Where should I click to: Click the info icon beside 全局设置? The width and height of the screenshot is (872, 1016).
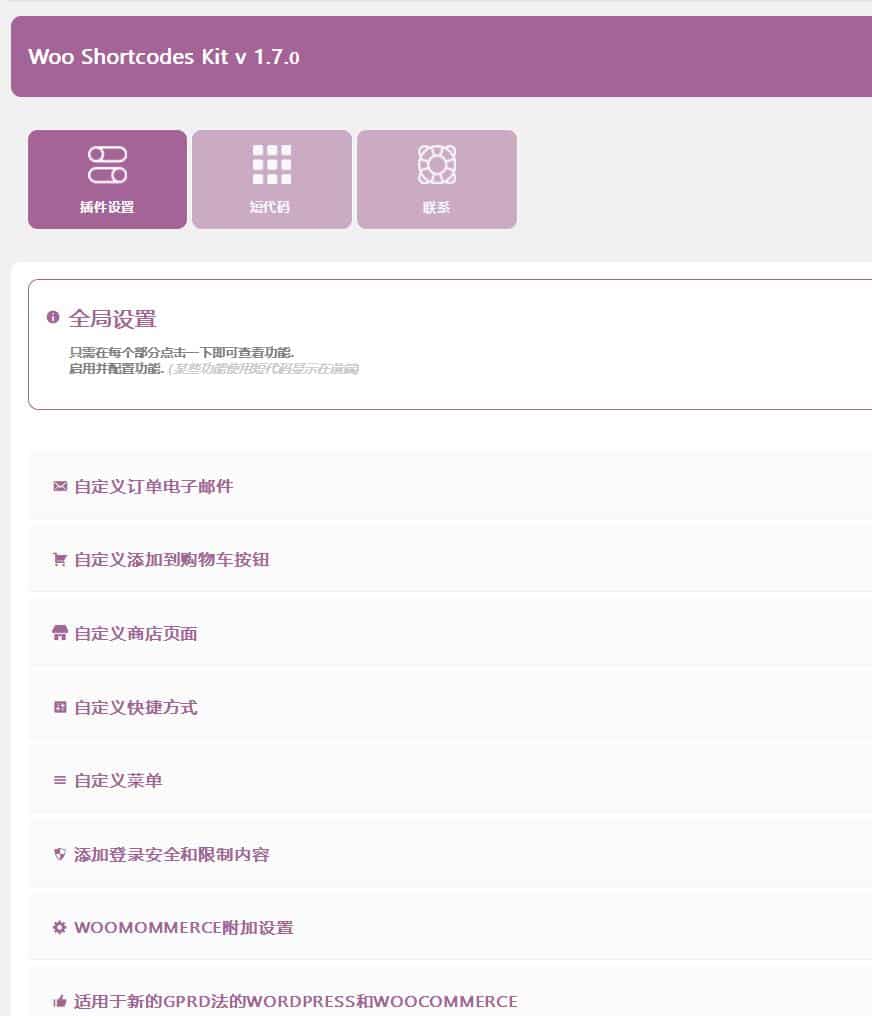53,317
